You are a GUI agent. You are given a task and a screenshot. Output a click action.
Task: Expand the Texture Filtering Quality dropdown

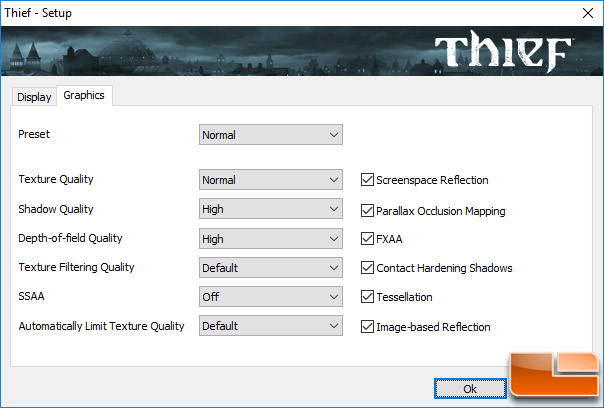pos(270,268)
